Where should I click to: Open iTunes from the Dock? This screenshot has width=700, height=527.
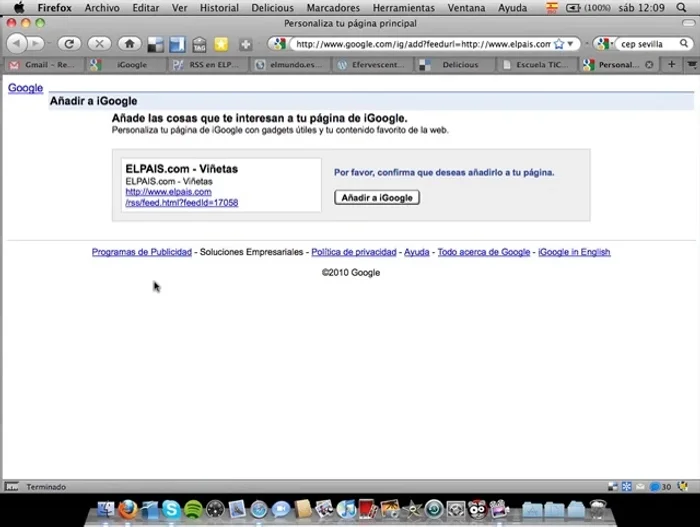pos(346,509)
